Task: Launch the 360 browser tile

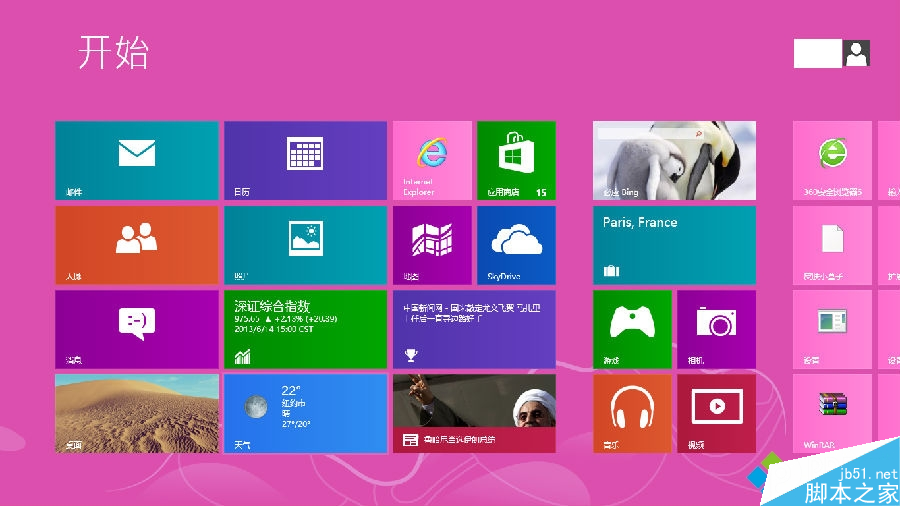Action: coord(832,160)
